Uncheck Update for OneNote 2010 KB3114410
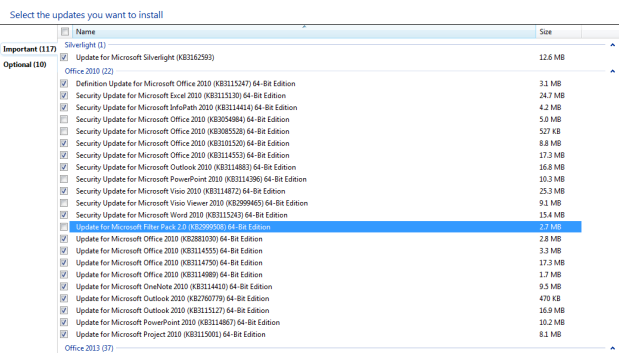The height and width of the screenshot is (363, 619). click(64, 286)
